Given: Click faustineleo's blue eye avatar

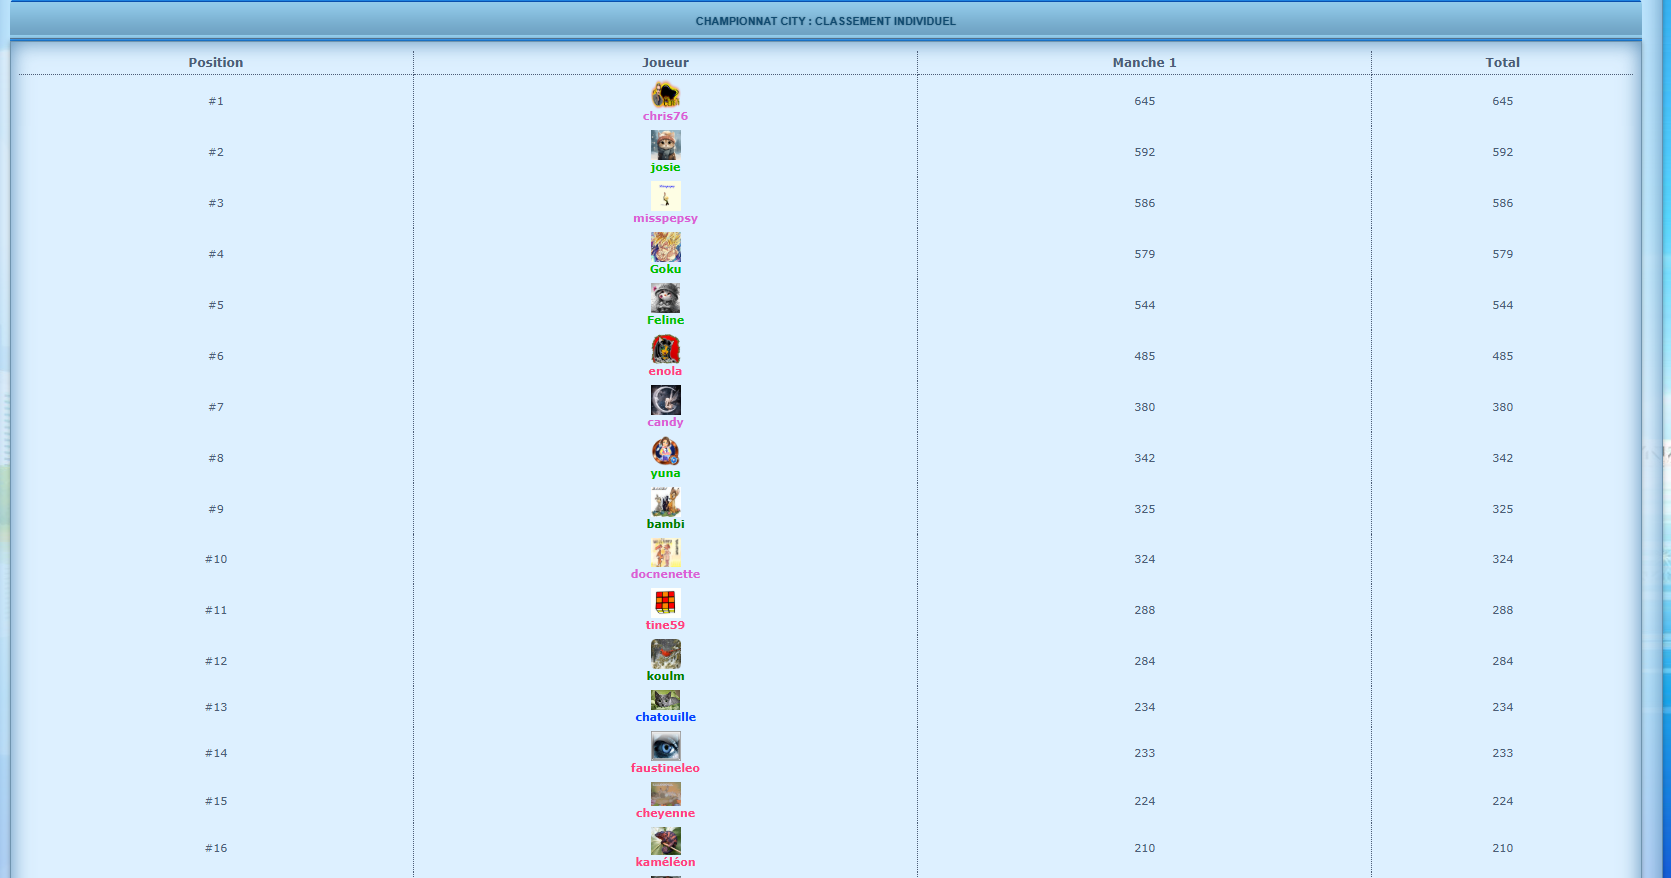Looking at the screenshot, I should pyautogui.click(x=665, y=746).
